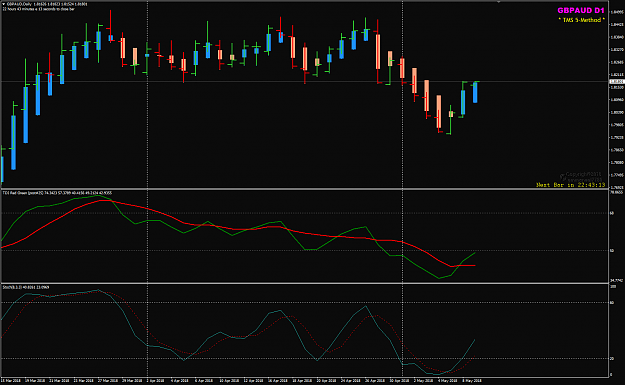The height and width of the screenshot is (385, 625).
Task: Select the TDI Red Green indicator label
Action: pos(57,193)
